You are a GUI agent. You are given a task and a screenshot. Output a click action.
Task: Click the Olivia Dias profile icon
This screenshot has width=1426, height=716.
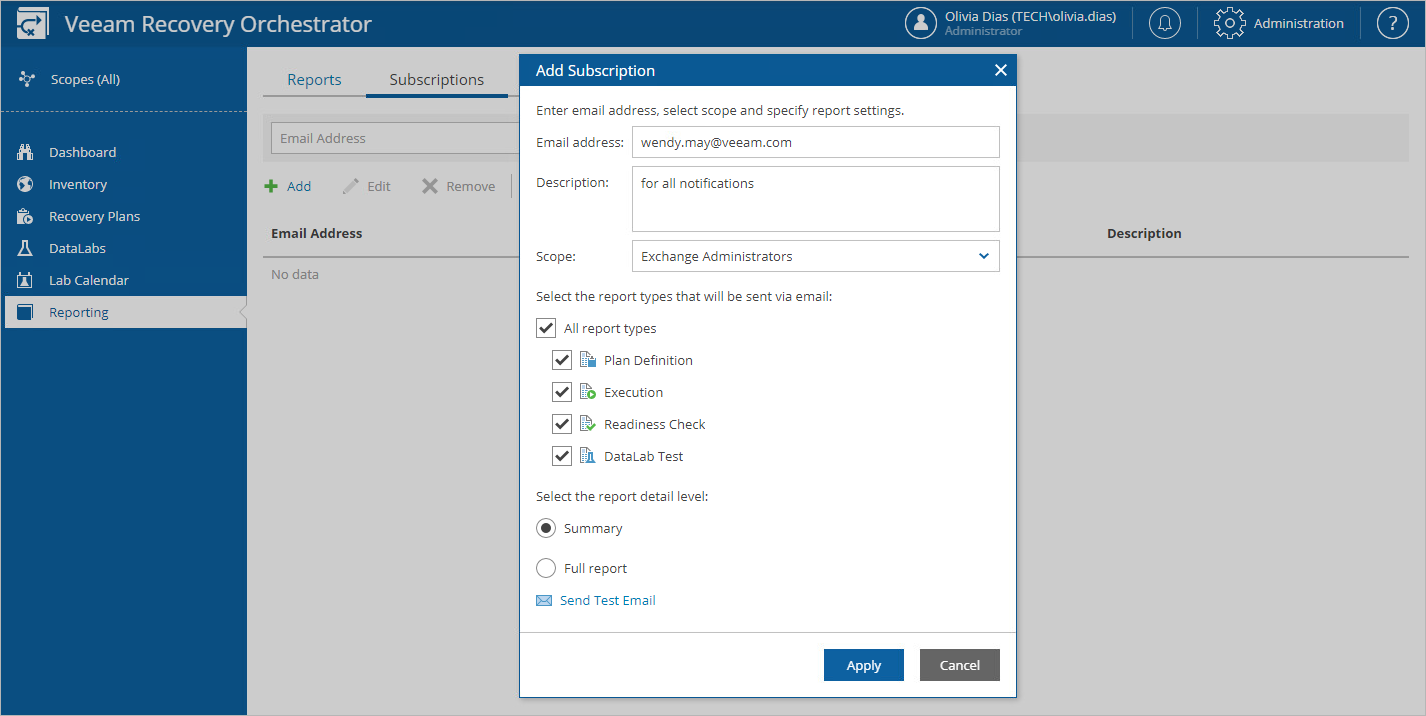[x=921, y=22]
